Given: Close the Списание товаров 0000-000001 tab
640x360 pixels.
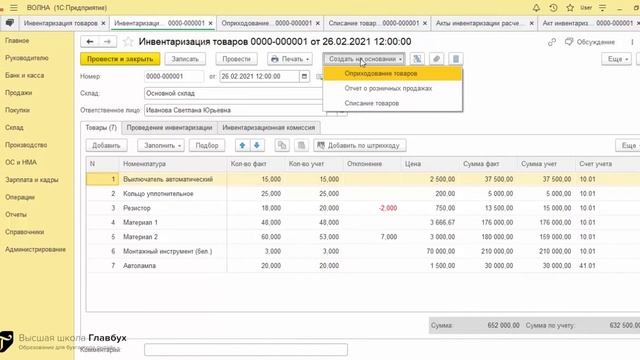Looking at the screenshot, I should [x=425, y=23].
